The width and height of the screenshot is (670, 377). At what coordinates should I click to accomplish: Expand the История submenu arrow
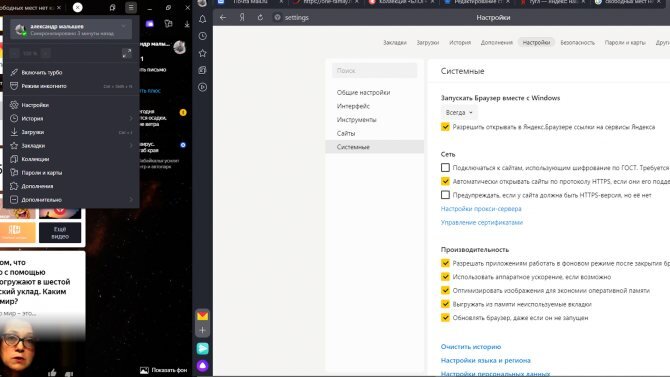tap(131, 118)
